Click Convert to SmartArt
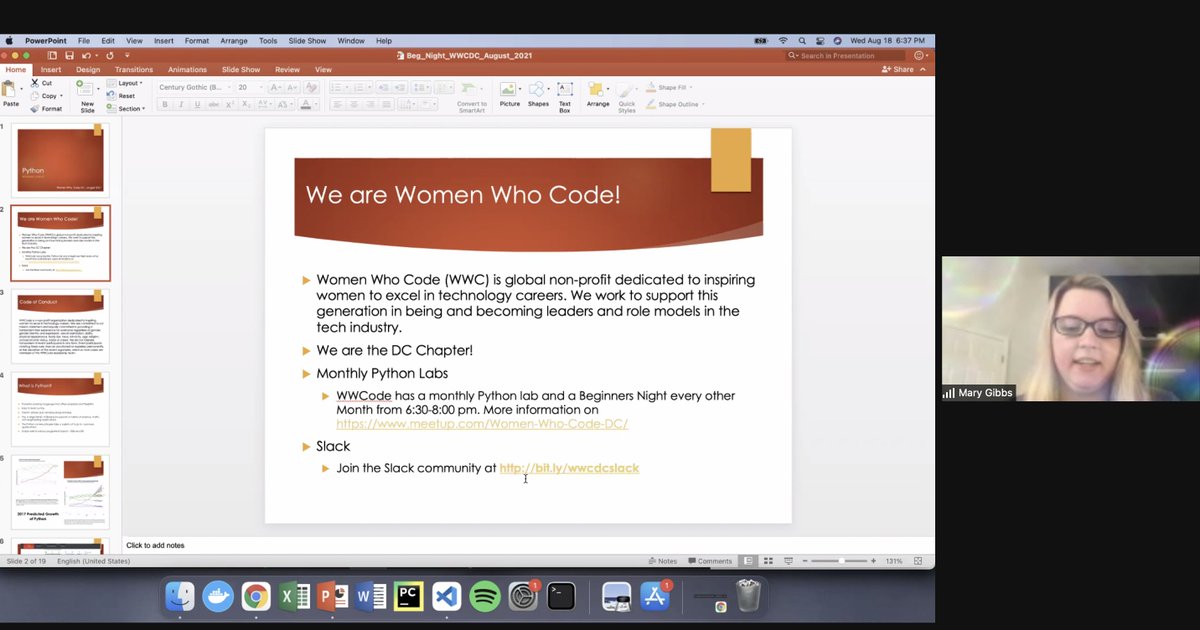Screen dimensions: 1200x630 point(472,98)
